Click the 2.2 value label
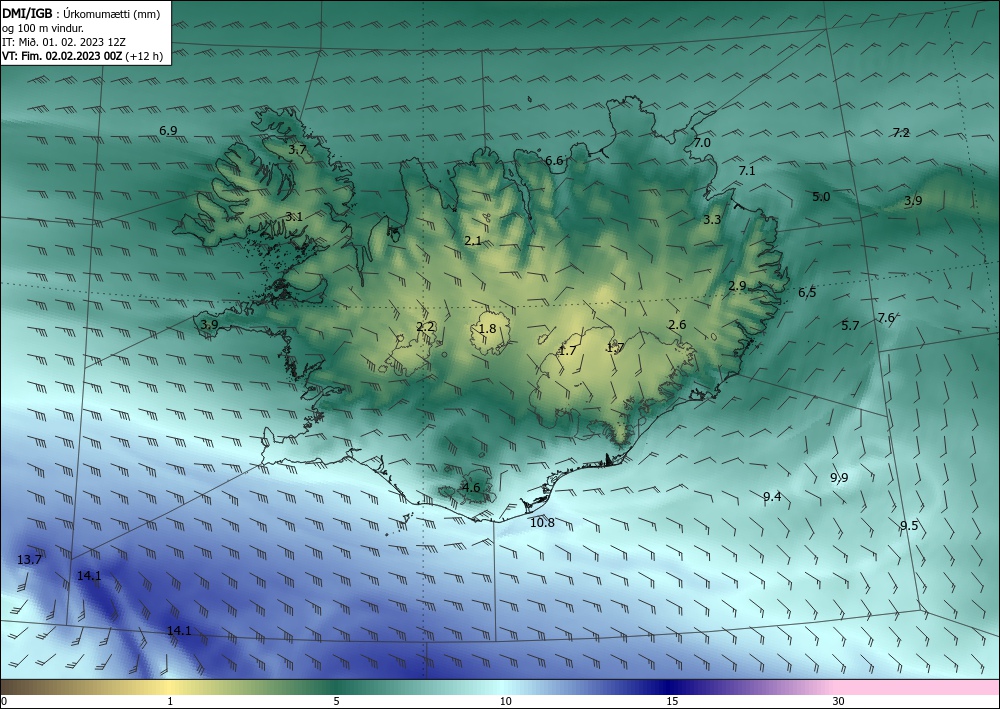 pyautogui.click(x=425, y=326)
